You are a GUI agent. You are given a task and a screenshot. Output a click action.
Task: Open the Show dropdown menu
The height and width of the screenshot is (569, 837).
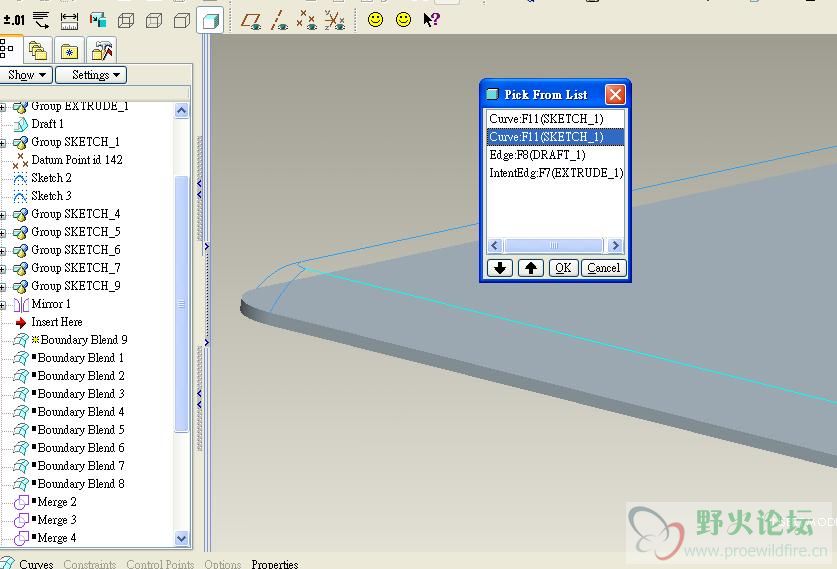(x=26, y=75)
